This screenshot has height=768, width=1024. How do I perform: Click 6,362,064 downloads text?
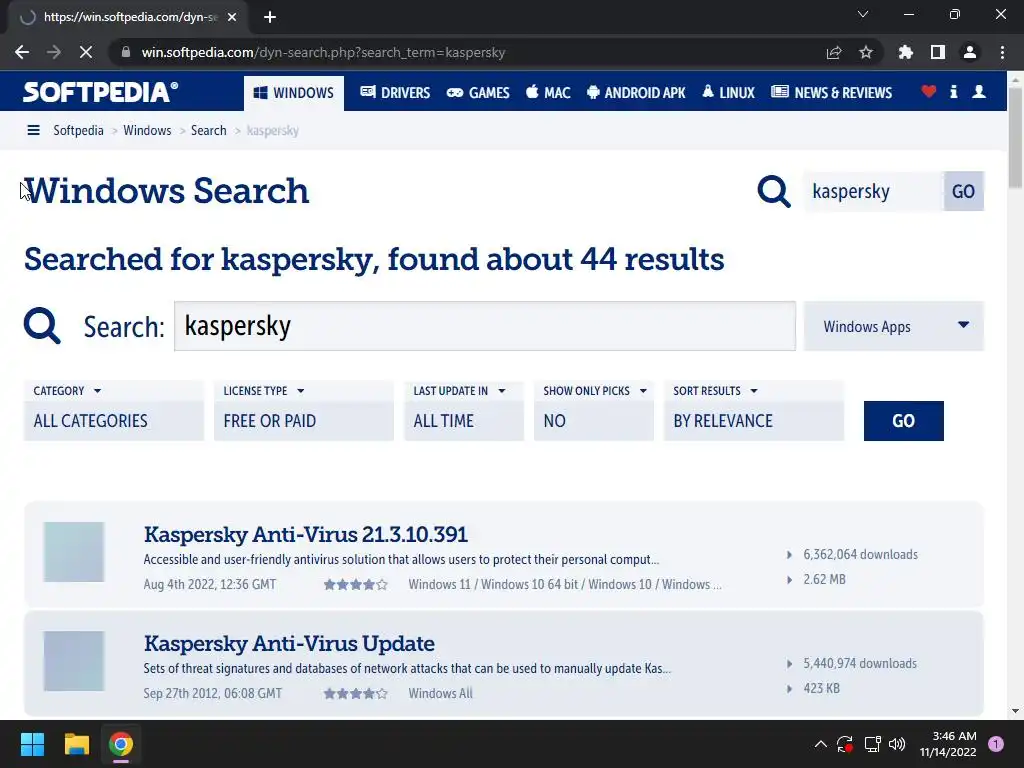click(x=860, y=554)
